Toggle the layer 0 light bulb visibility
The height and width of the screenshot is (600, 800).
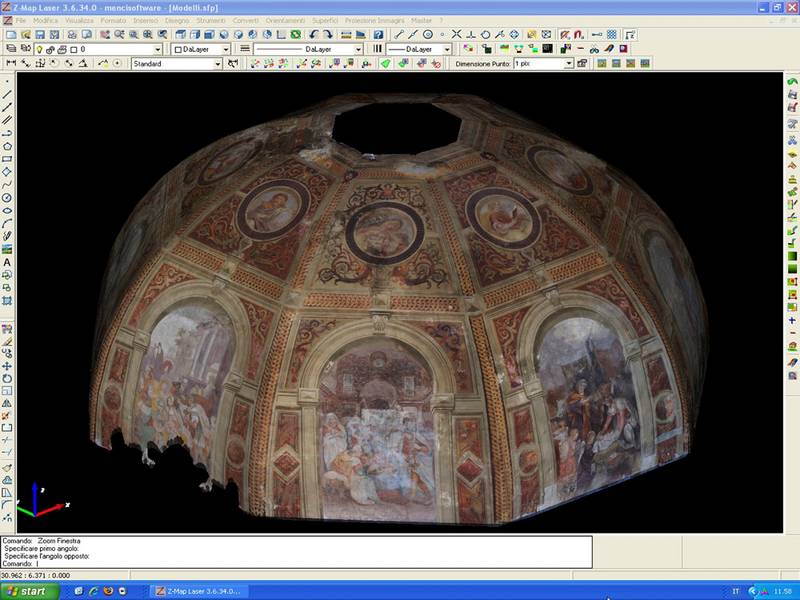tap(39, 49)
